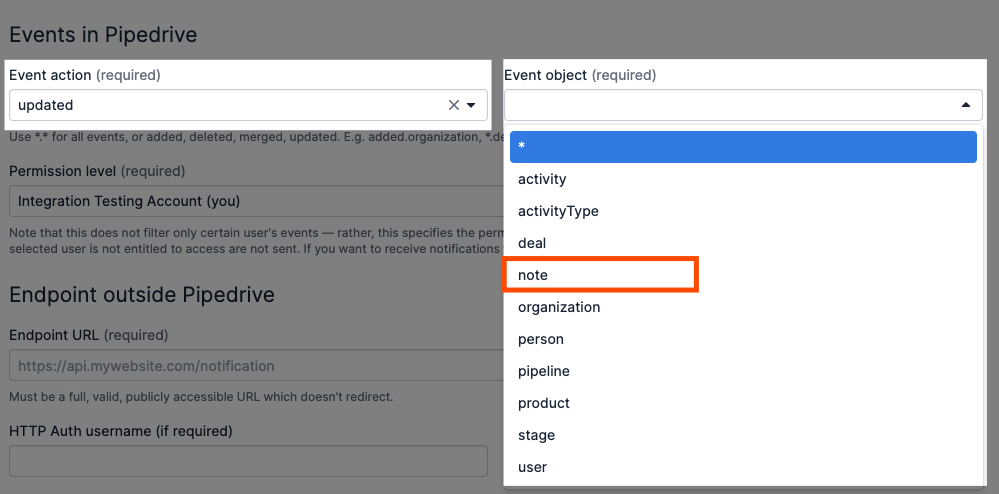999x494 pixels.
Task: Choose 'activityType' from Event object list
Action: tap(743, 211)
